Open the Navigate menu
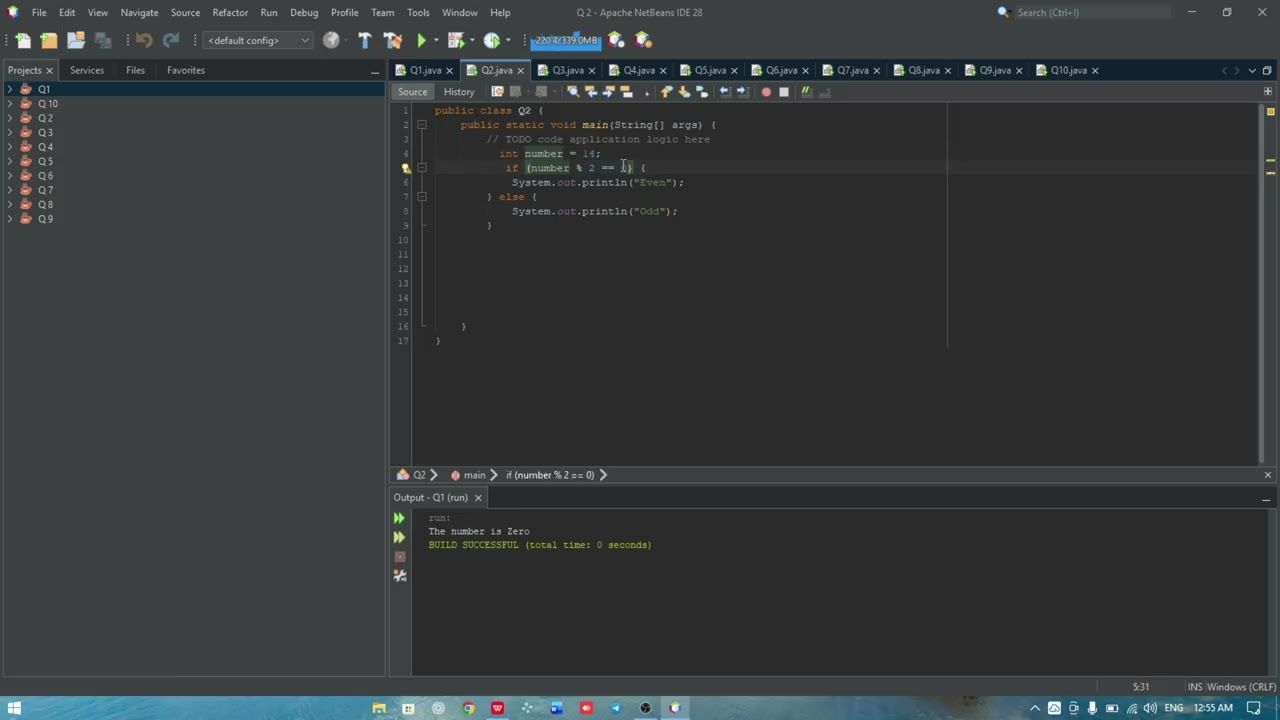The width and height of the screenshot is (1280, 720). pos(139,12)
